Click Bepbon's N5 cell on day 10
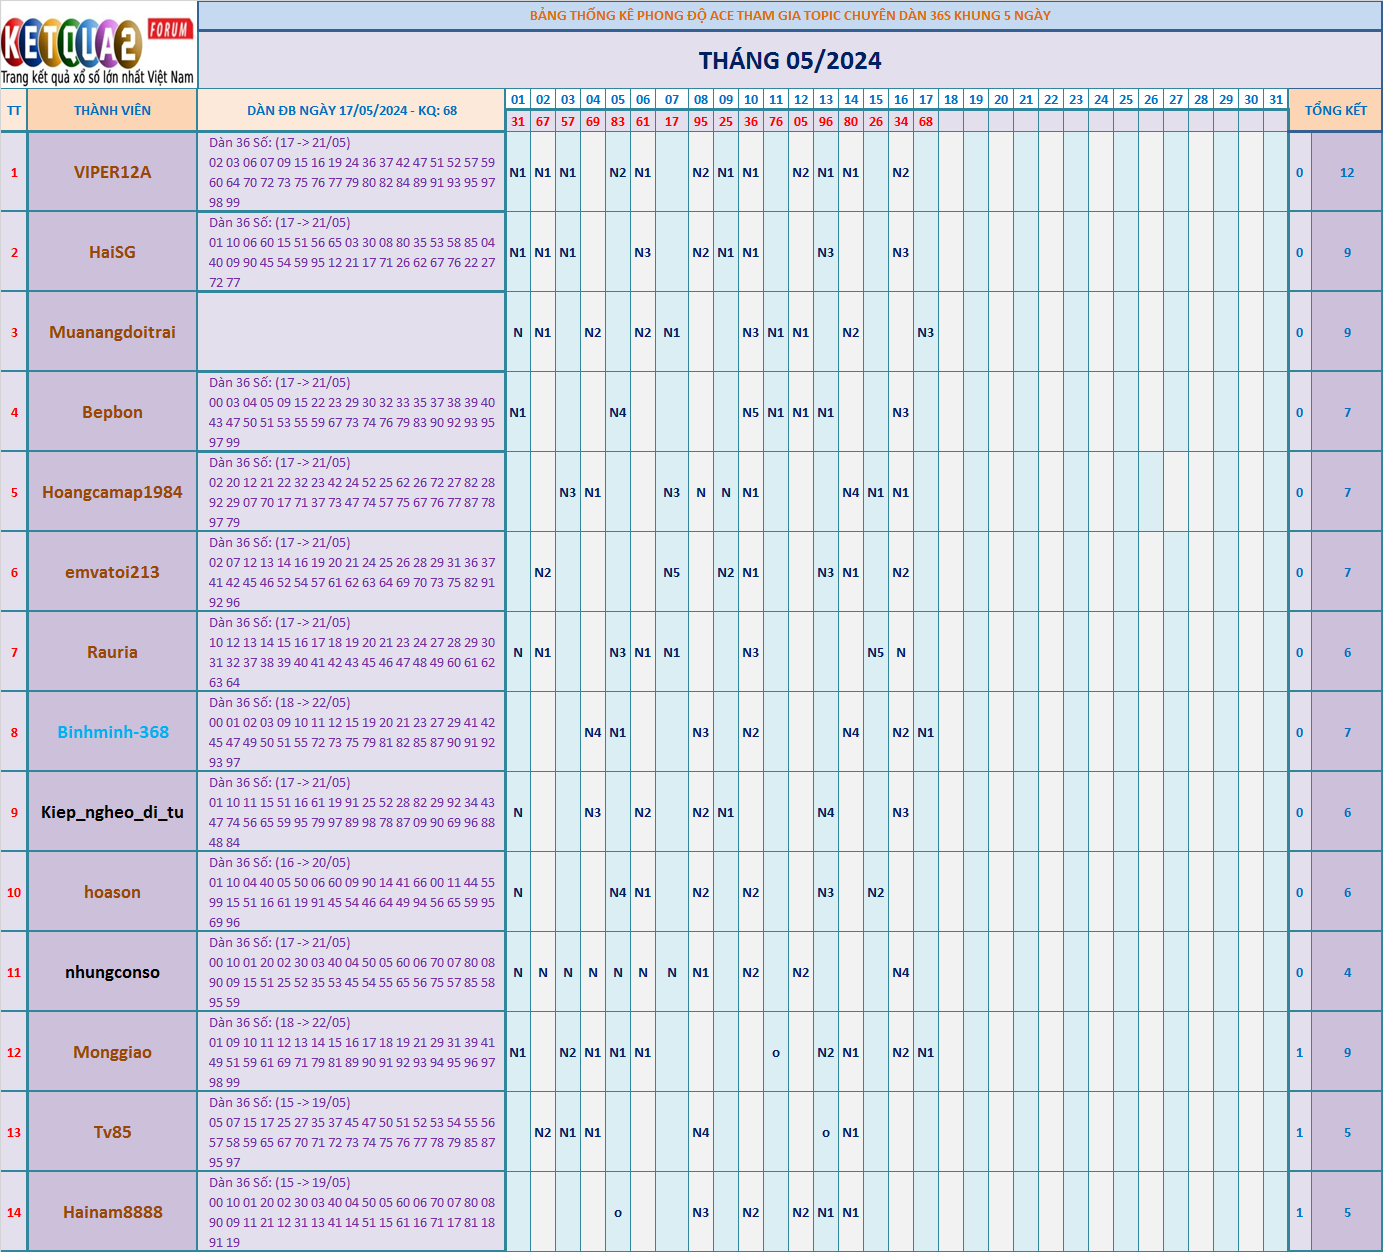The image size is (1383, 1252). coord(751,412)
